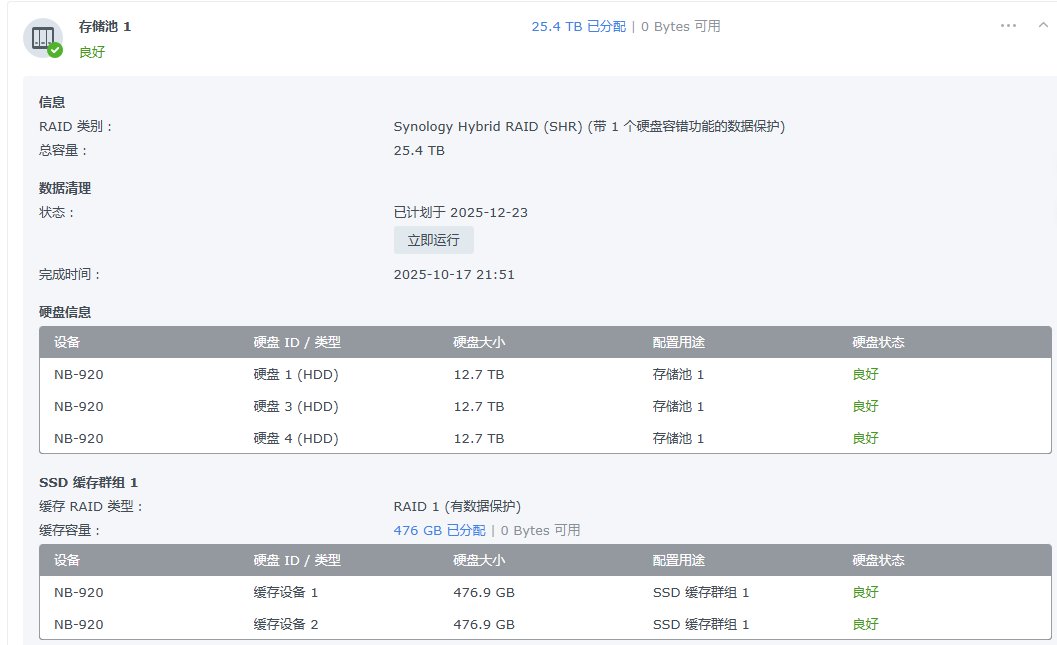The height and width of the screenshot is (645, 1057).
Task: Click 良好 status of 硬盘 3
Action: pyautogui.click(x=864, y=406)
